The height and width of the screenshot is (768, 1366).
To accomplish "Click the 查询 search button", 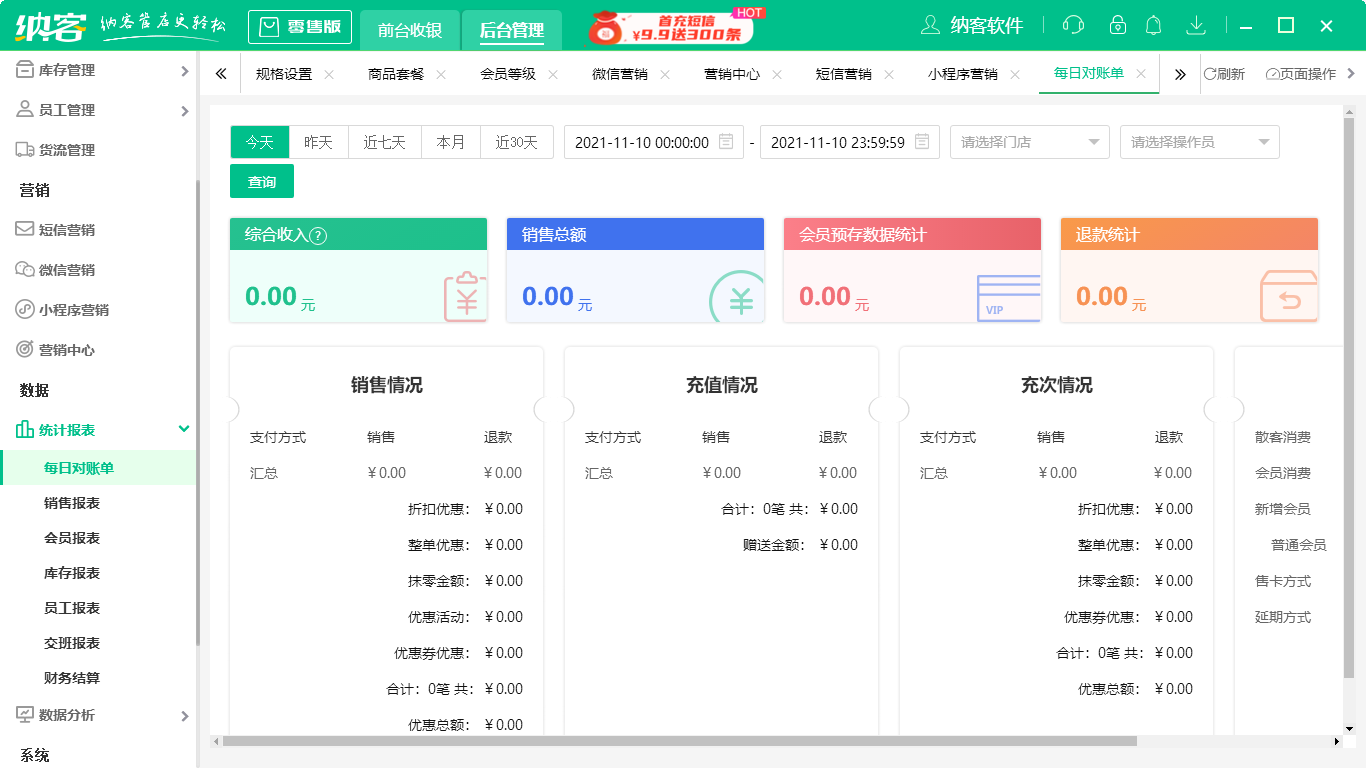I will [261, 181].
